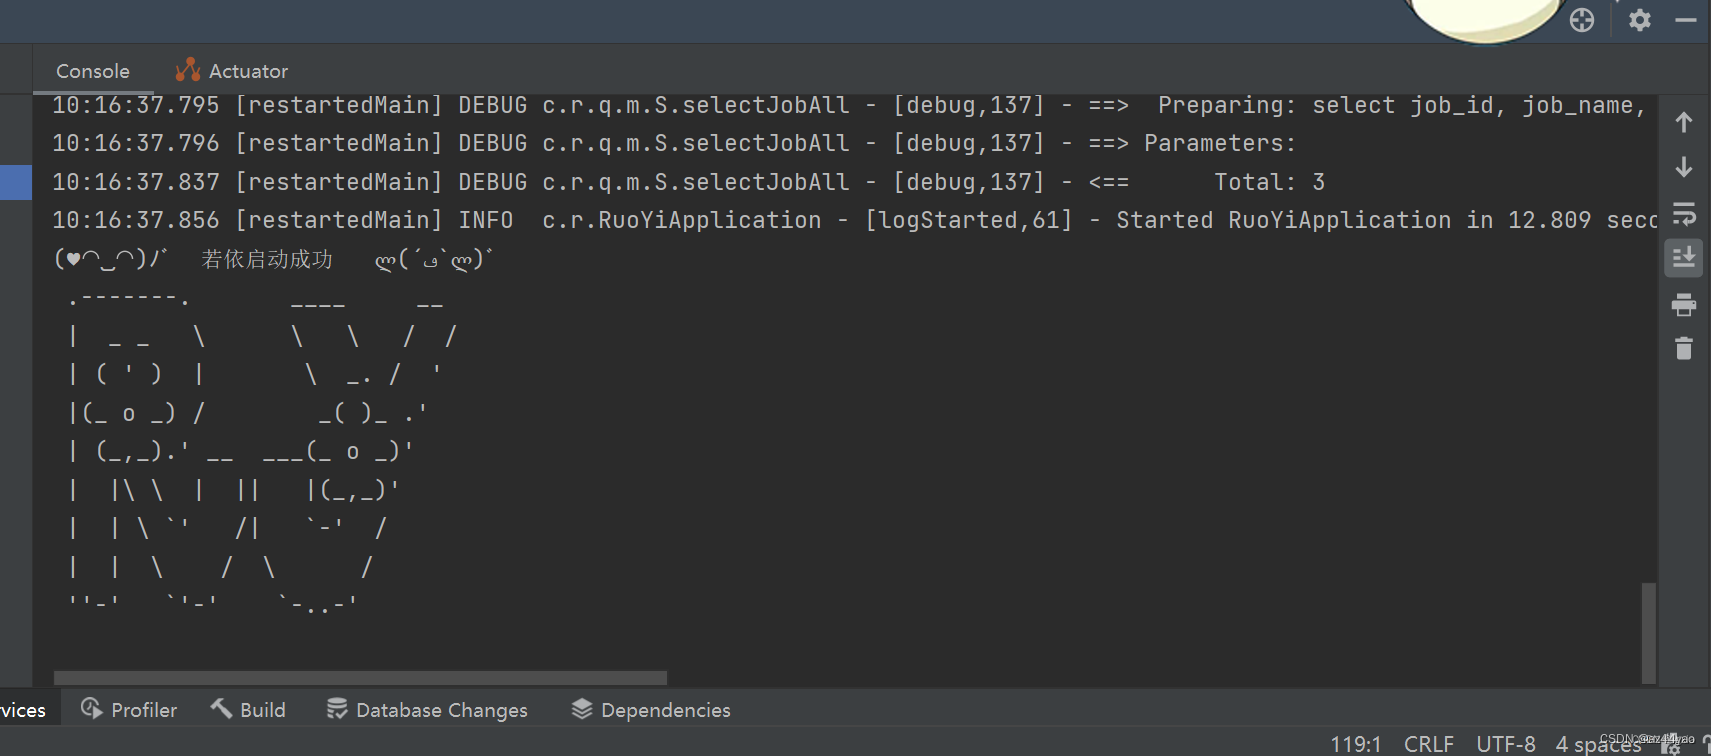Click the '若依启动成功' startup message
The height and width of the screenshot is (756, 1711).
tap(267, 259)
